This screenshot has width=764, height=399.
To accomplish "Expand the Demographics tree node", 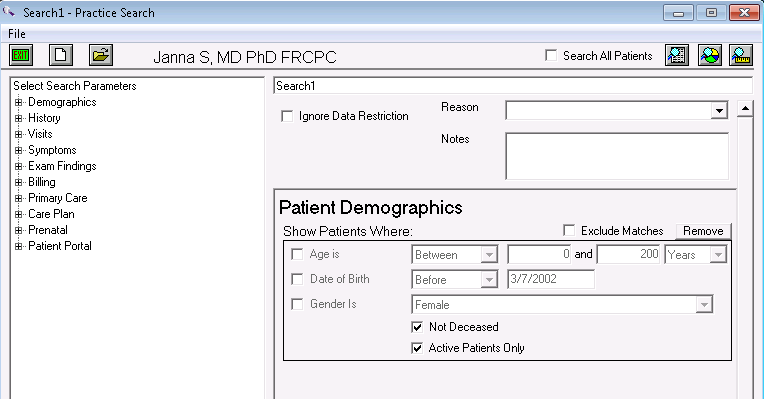I will click(x=19, y=102).
